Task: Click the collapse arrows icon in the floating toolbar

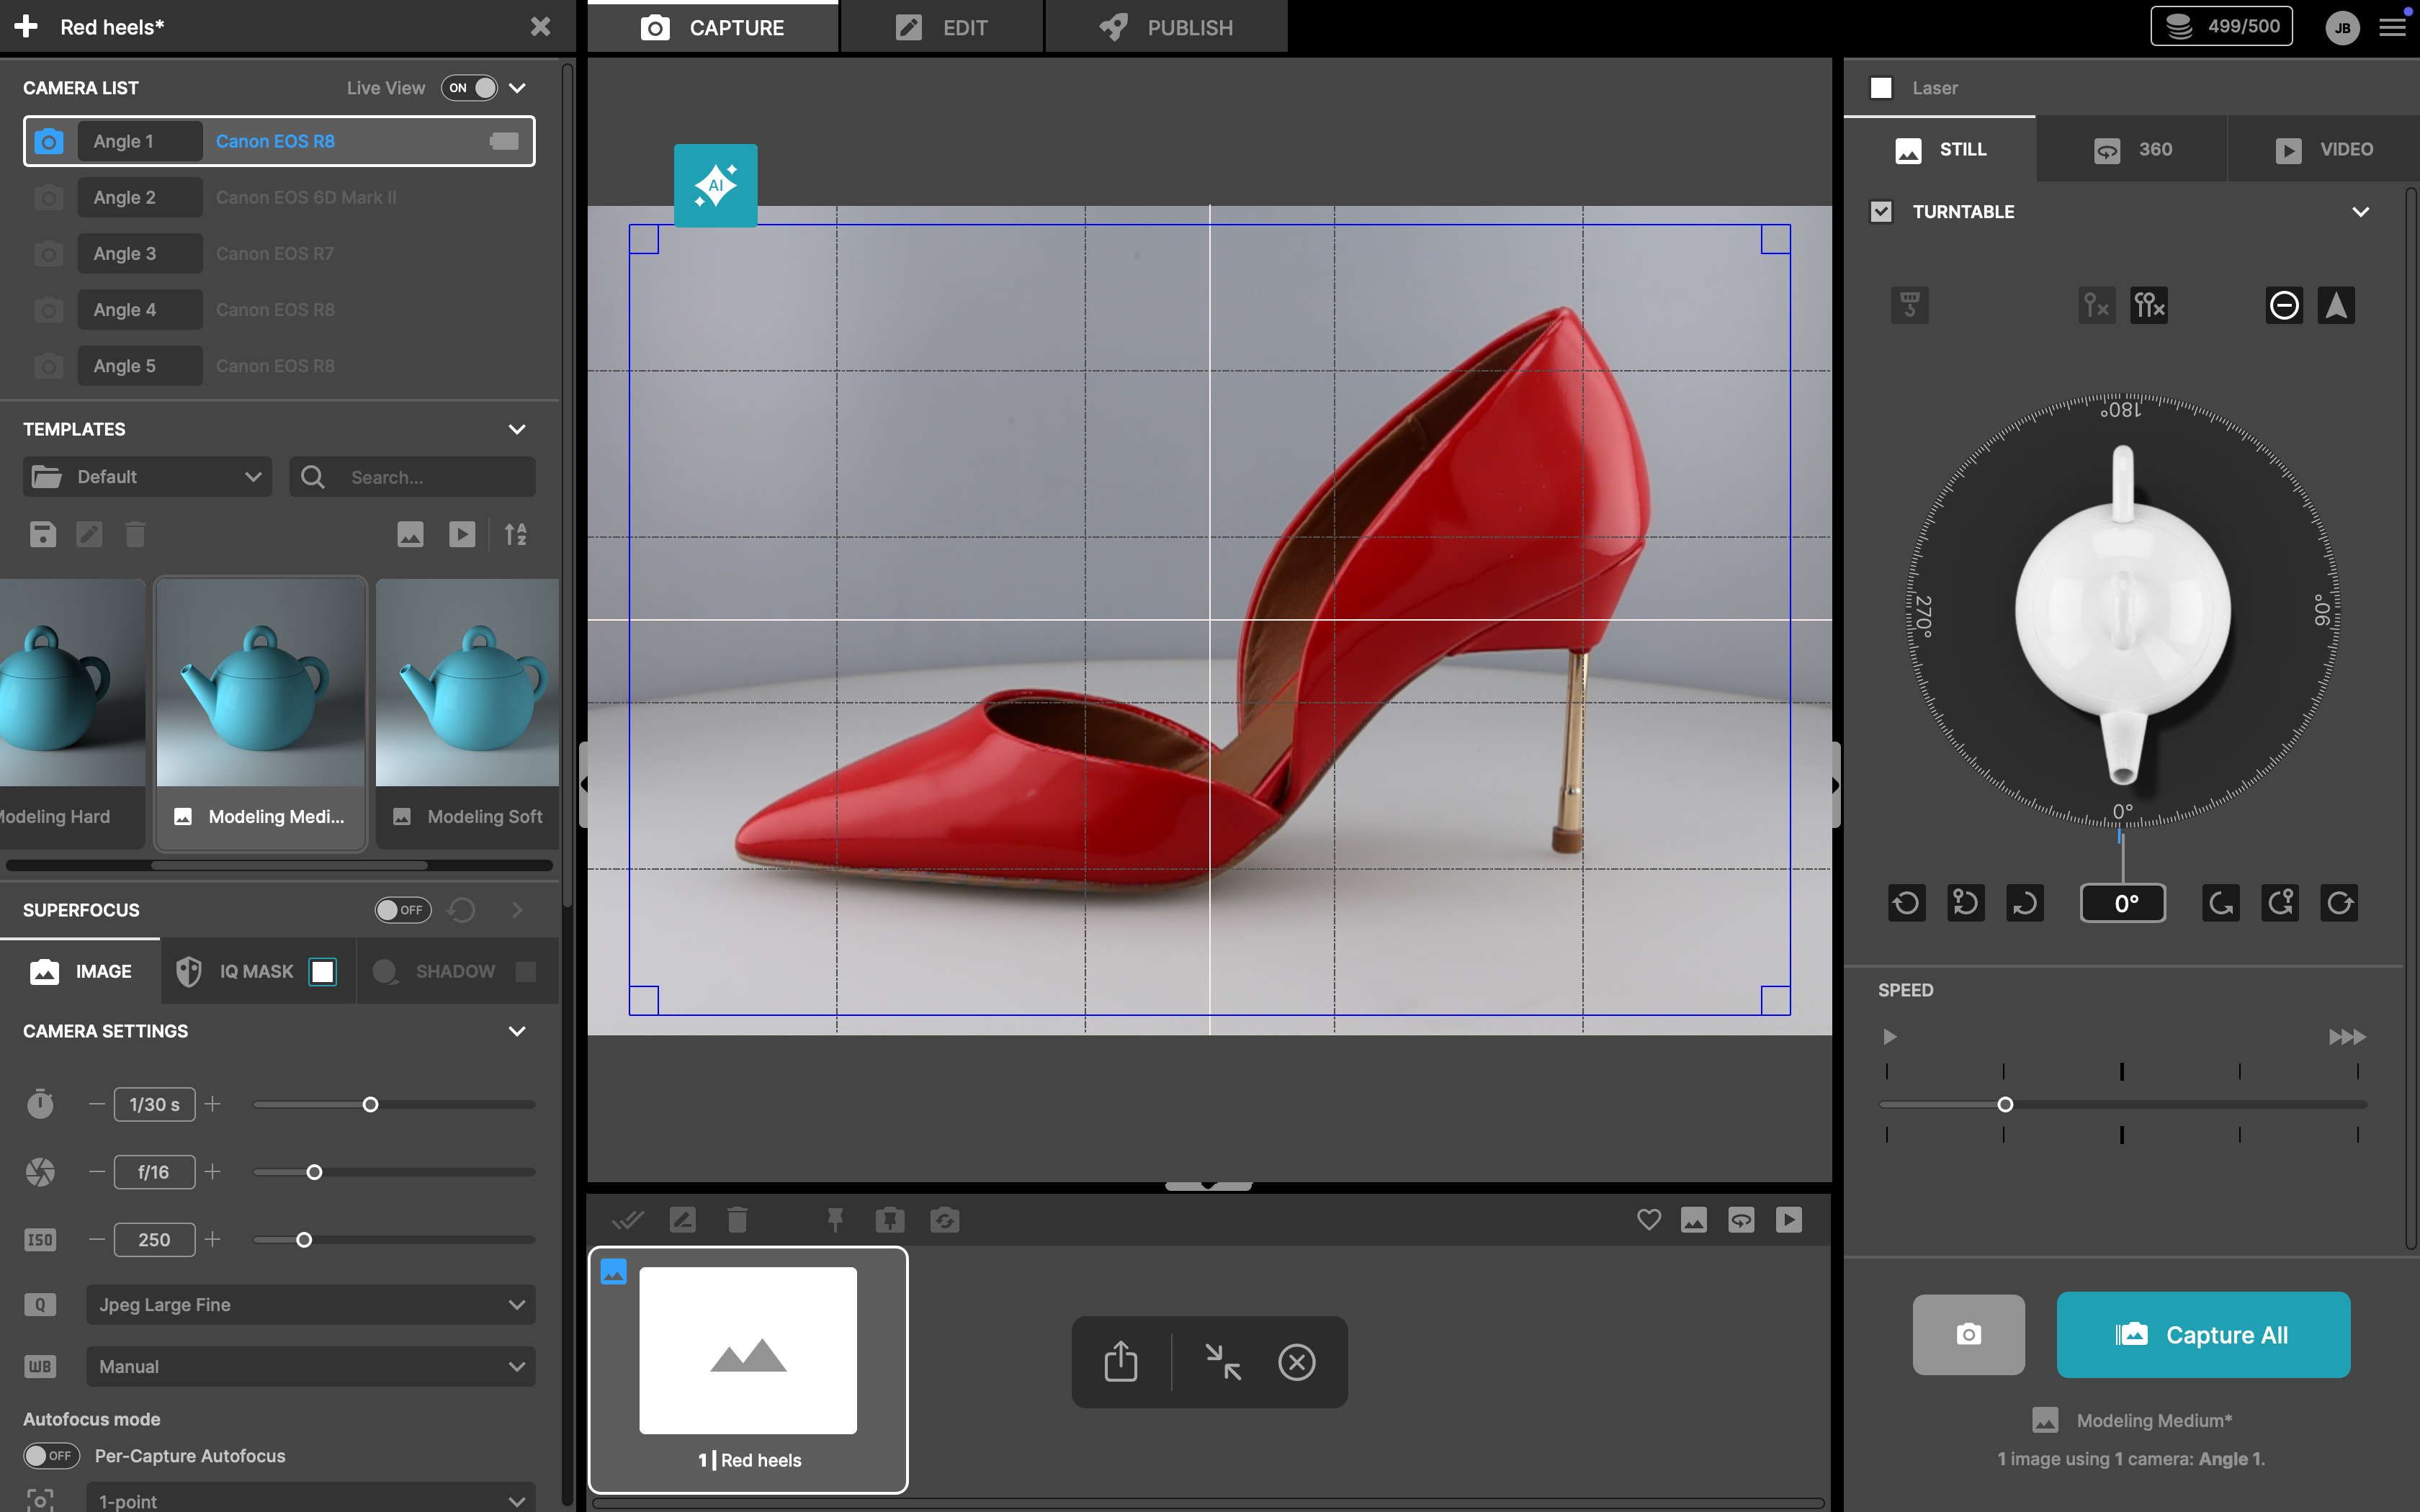Action: point(1222,1361)
